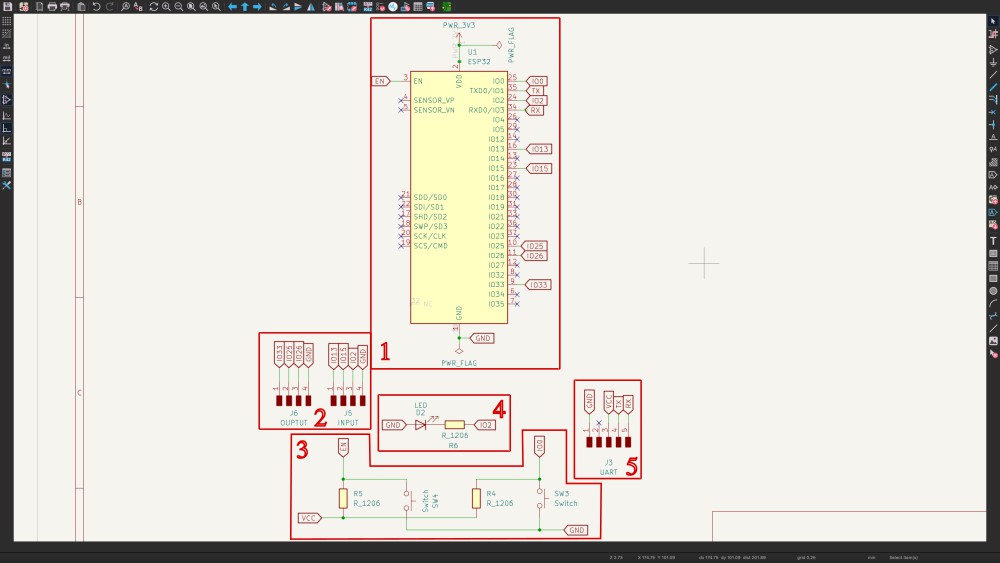Choose the selection arrow tool in right toolbar
The width and height of the screenshot is (1000, 563).
pyautogui.click(x=993, y=21)
